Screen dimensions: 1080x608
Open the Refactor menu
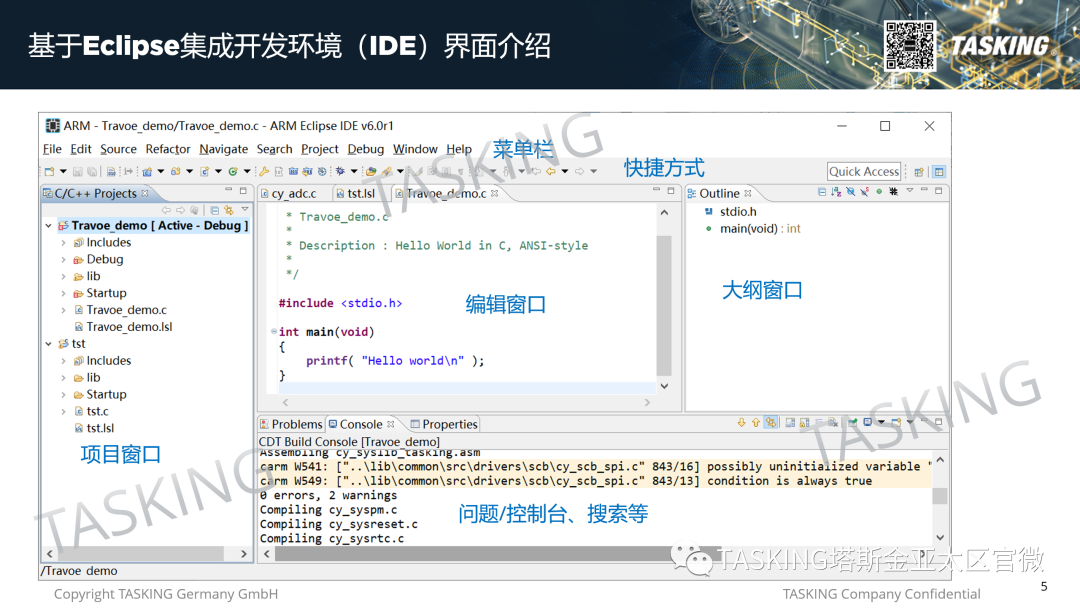[x=167, y=149]
